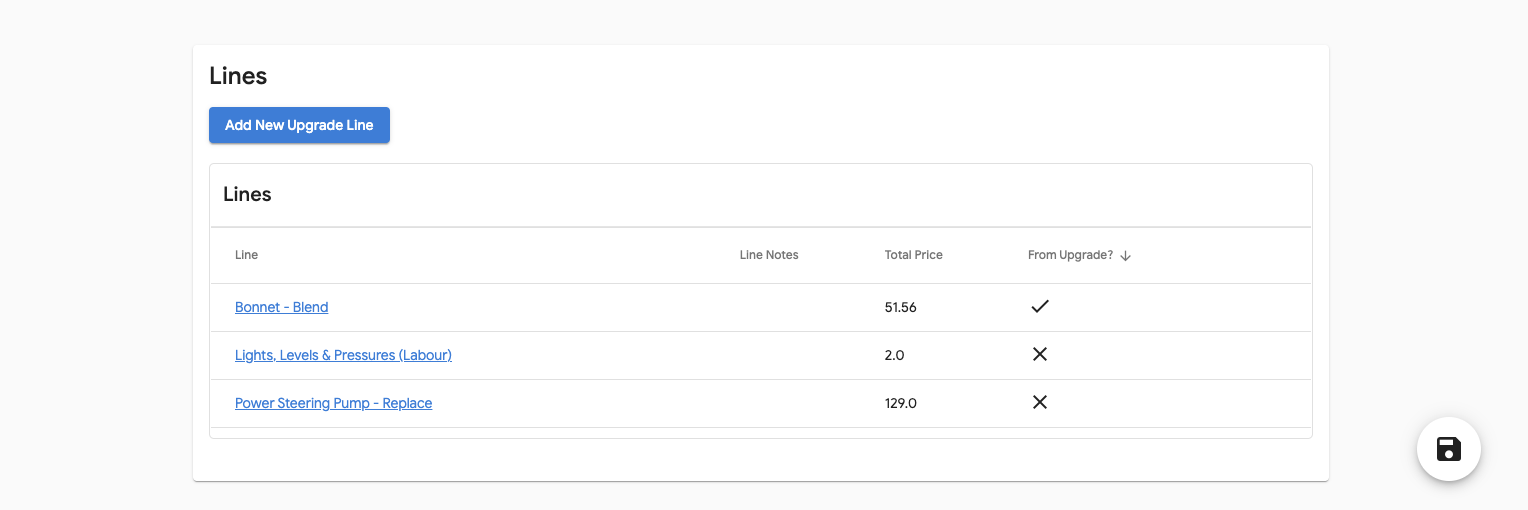Click the Lines section heading above the button
This screenshot has height=510, width=1528.
point(238,76)
